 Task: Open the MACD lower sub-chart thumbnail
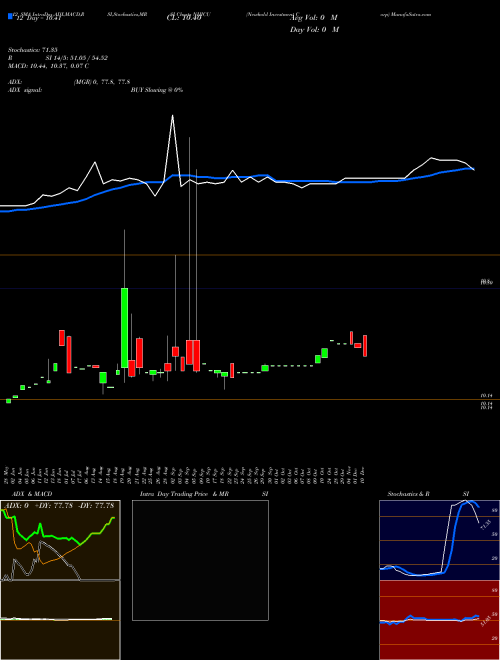click(x=60, y=620)
